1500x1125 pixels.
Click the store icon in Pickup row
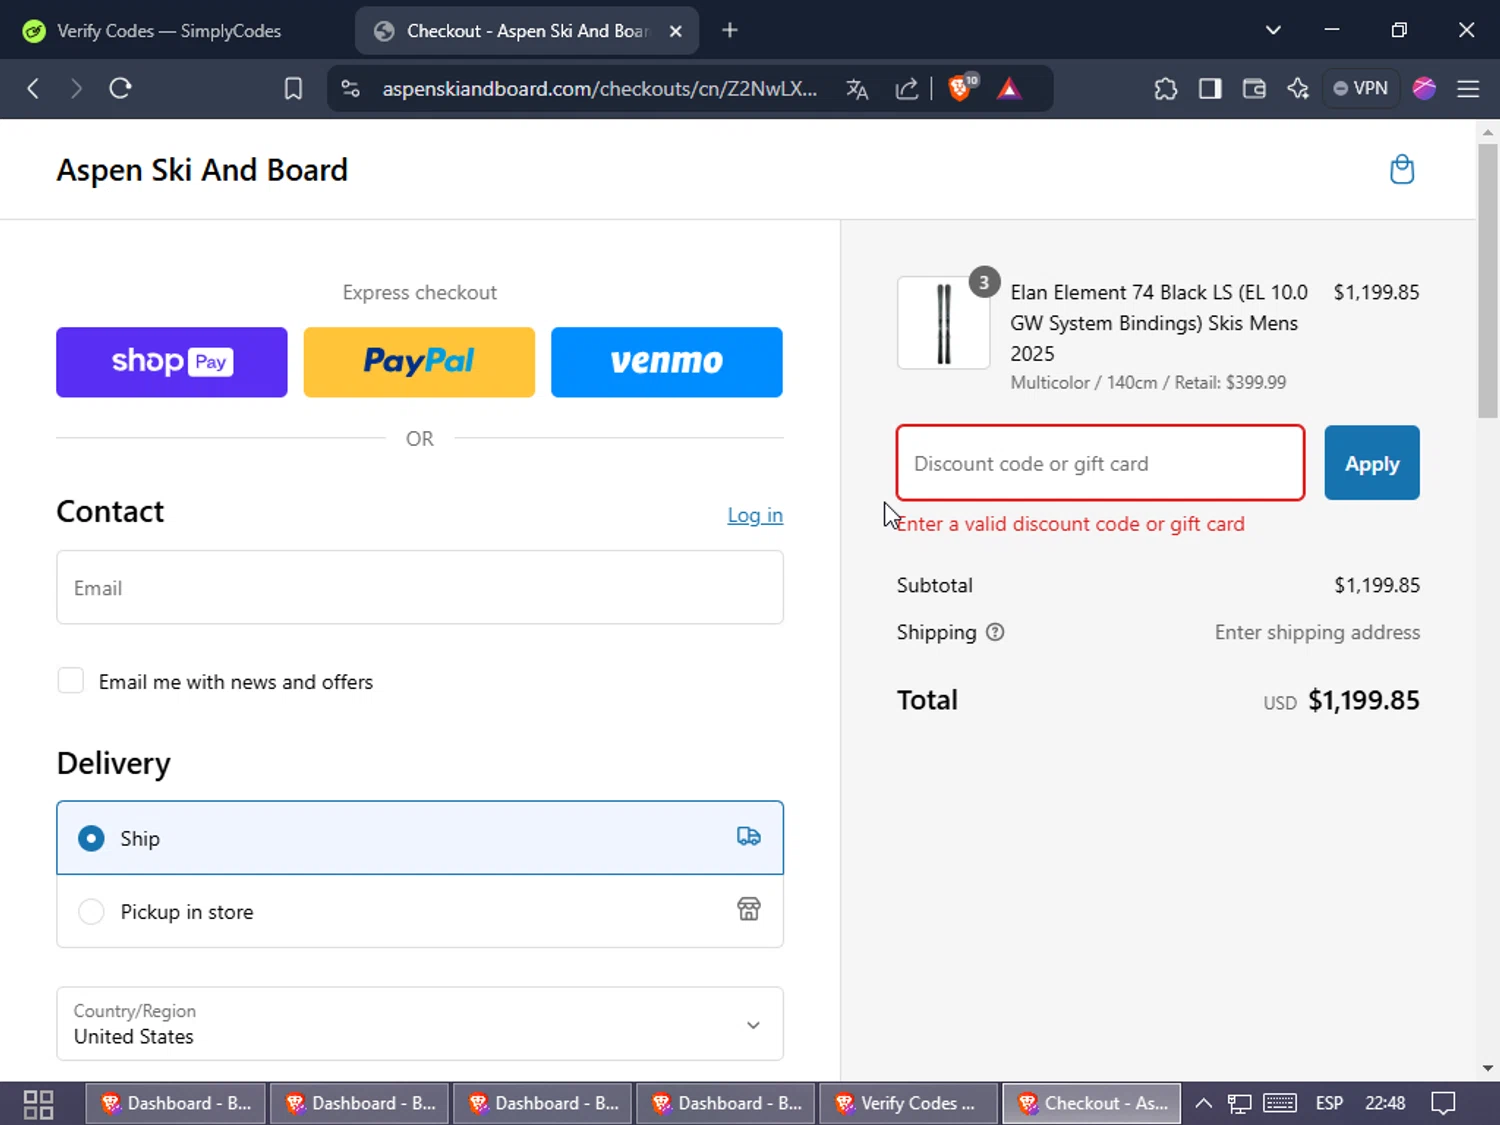[749, 909]
